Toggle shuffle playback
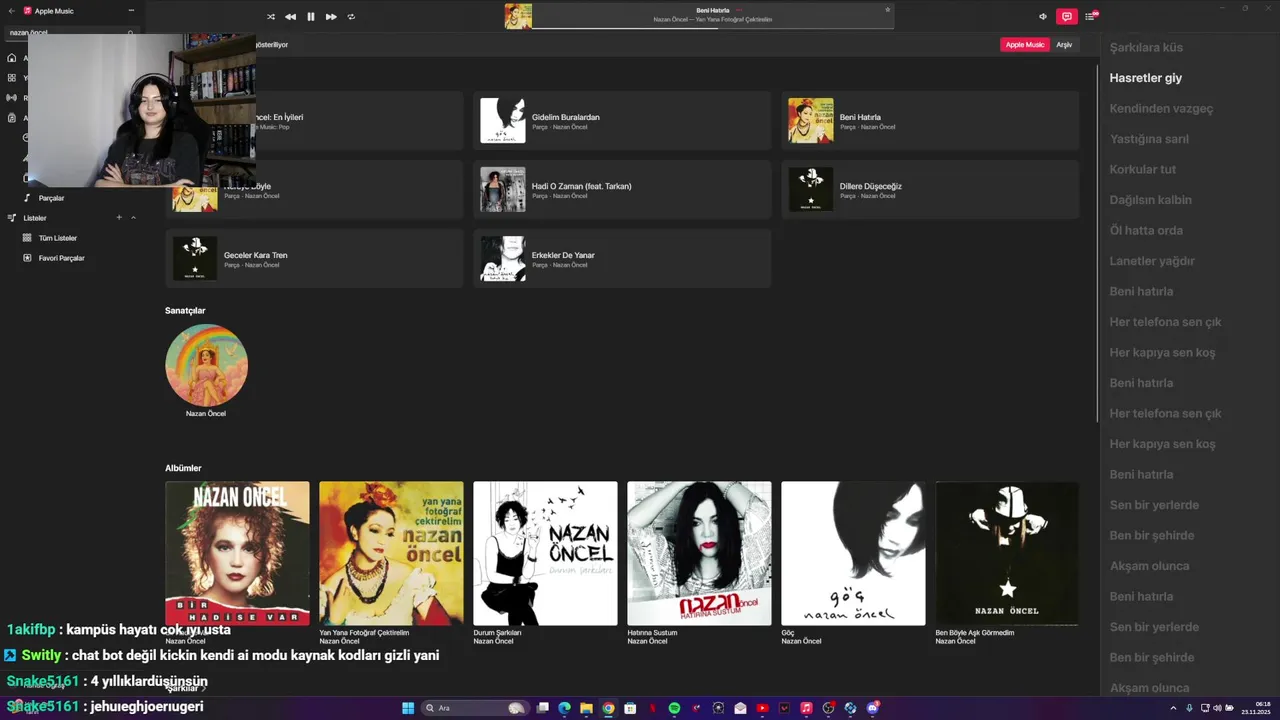The width and height of the screenshot is (1280, 720). click(x=271, y=17)
